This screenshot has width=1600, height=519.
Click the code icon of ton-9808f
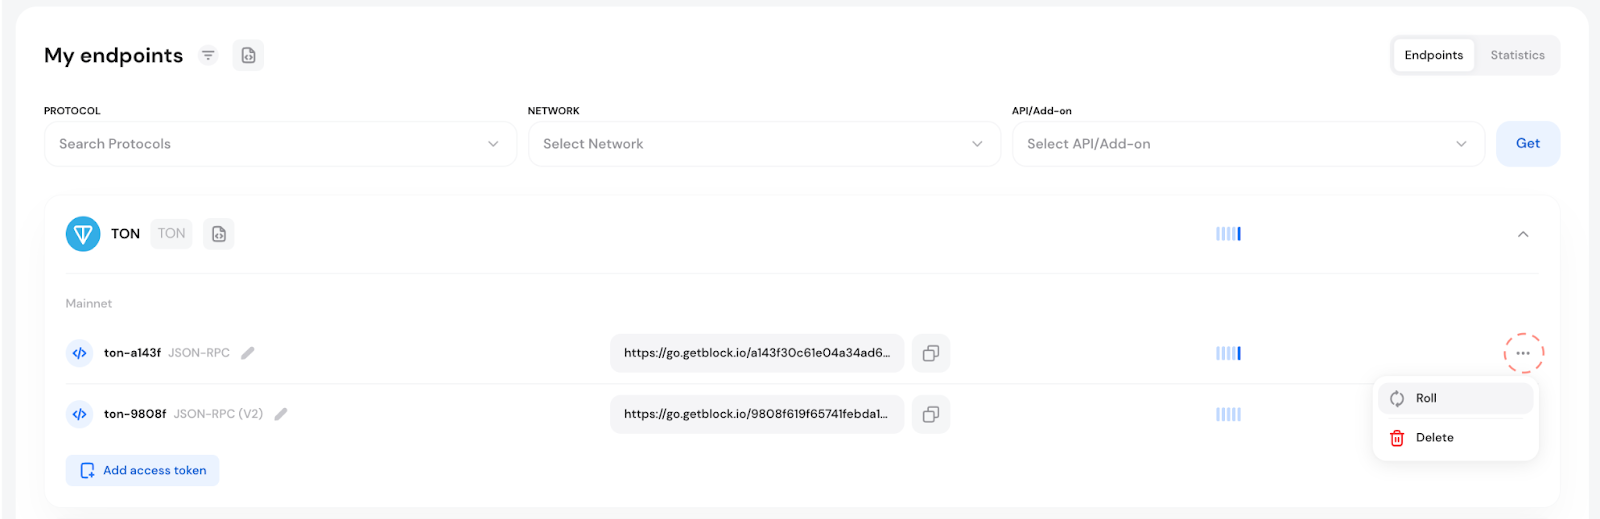tap(80, 414)
